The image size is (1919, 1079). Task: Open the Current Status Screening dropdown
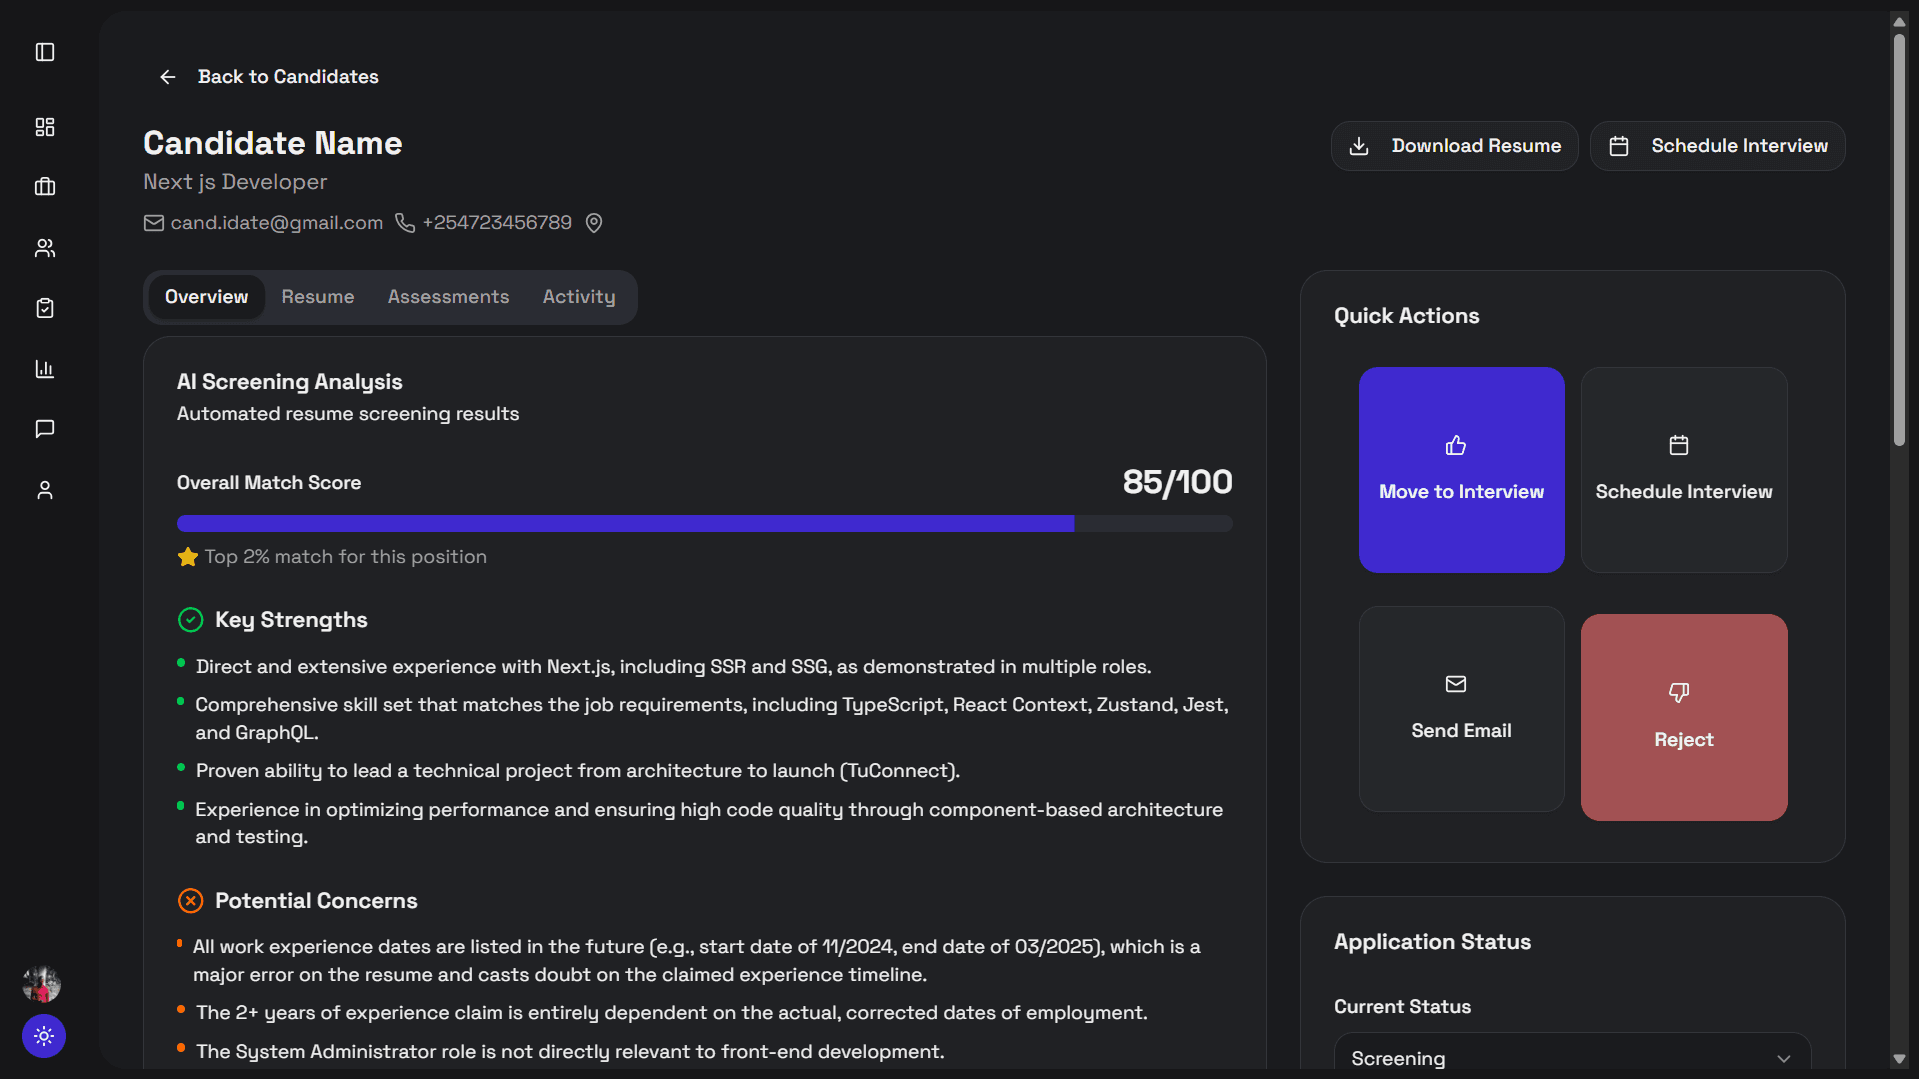tap(1570, 1057)
